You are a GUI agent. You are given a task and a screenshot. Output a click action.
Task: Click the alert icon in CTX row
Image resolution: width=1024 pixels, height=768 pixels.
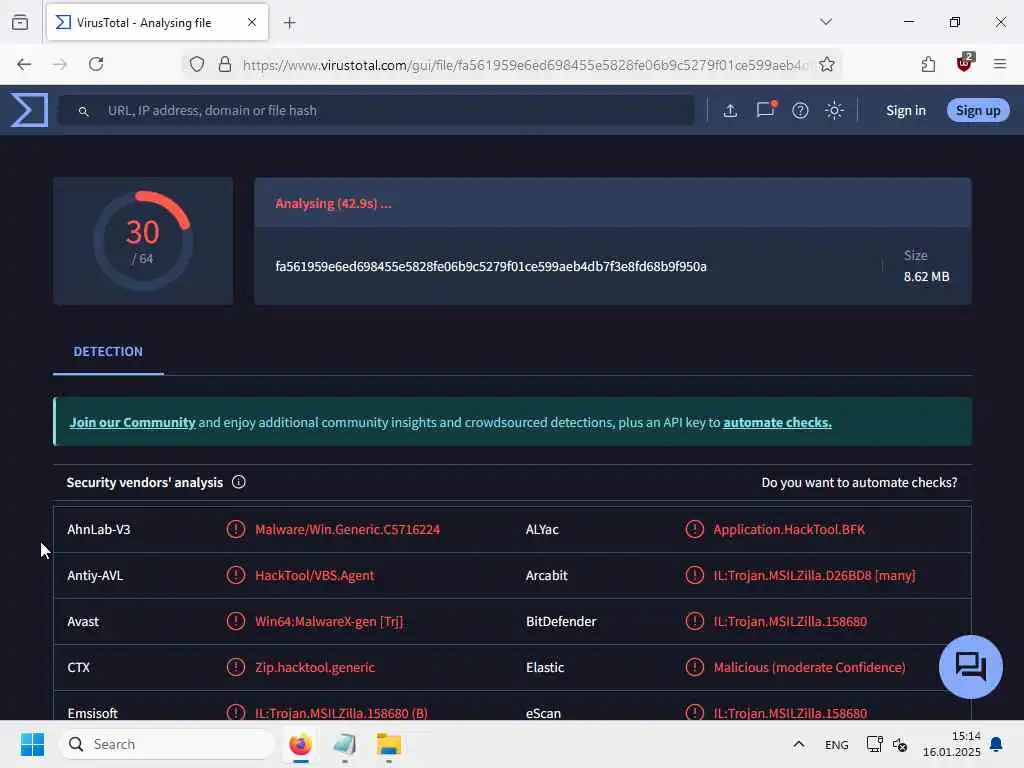[x=236, y=667]
